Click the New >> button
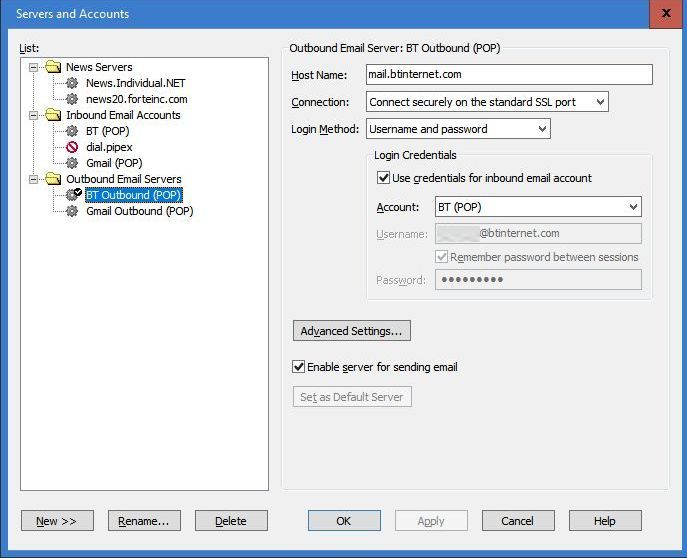Screen dimensions: 687x558 coord(57,521)
